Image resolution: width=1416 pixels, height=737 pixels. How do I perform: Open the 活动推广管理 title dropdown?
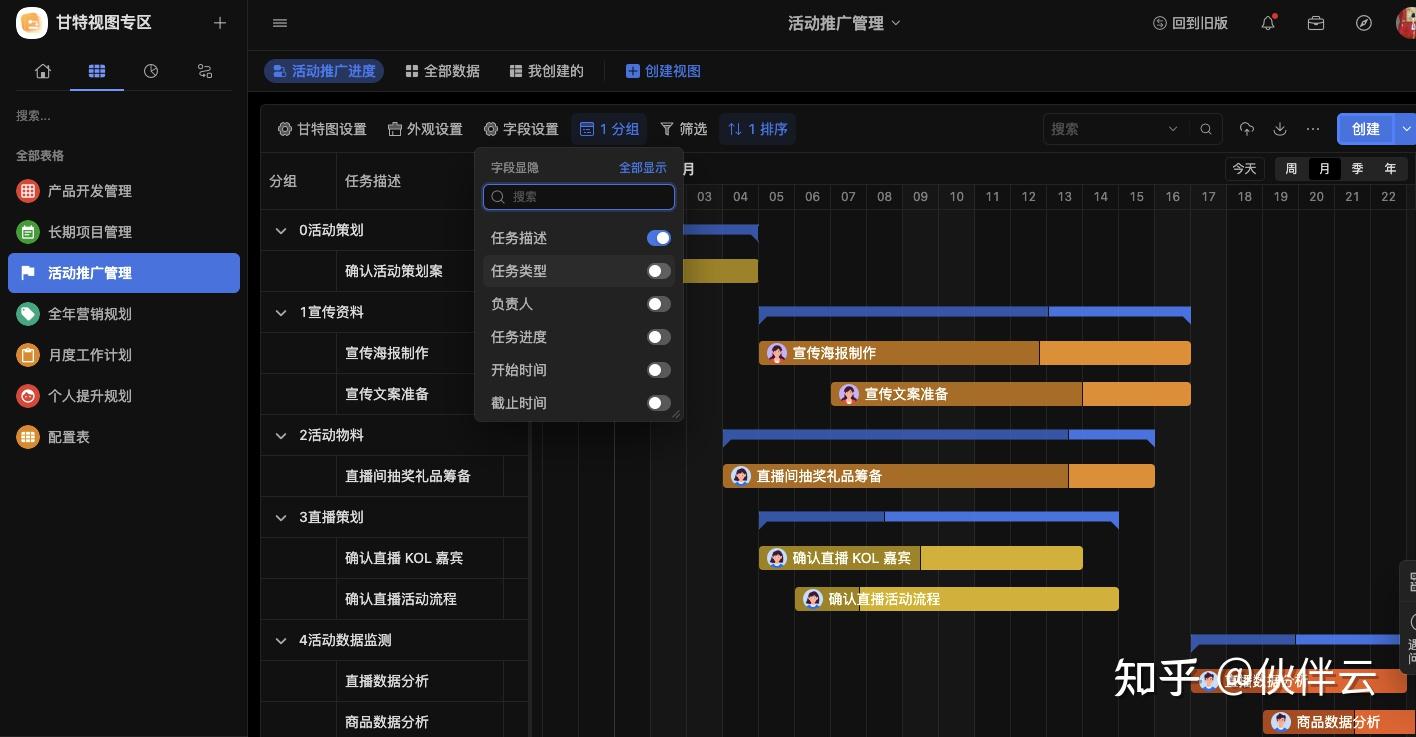(x=844, y=23)
